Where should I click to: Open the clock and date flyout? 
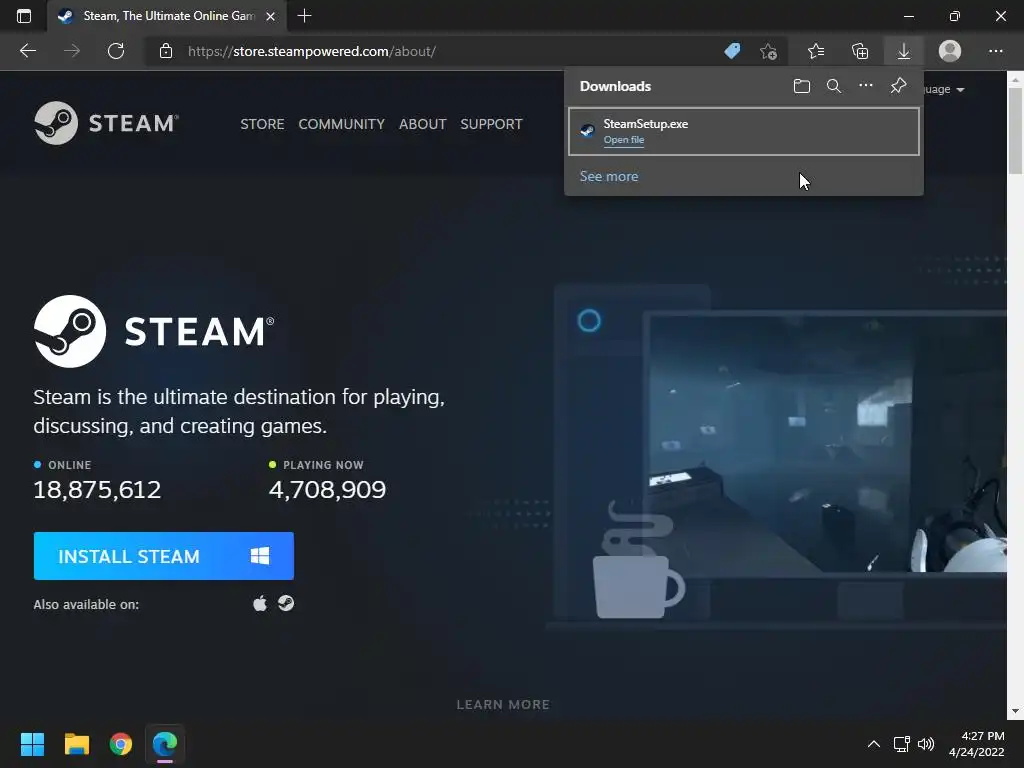(976, 744)
